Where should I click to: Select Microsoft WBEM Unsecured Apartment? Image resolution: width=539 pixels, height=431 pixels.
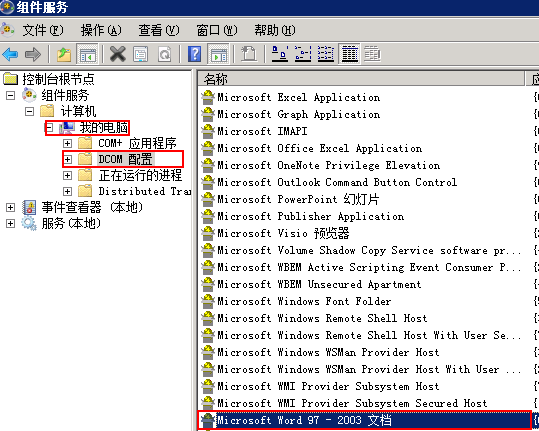pyautogui.click(x=319, y=285)
